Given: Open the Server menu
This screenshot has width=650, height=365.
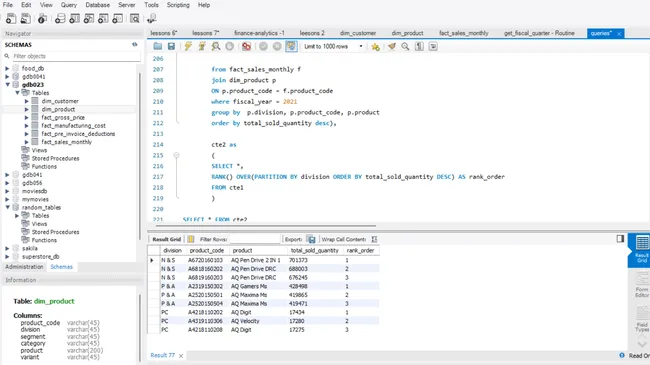Looking at the screenshot, I should pyautogui.click(x=126, y=5).
